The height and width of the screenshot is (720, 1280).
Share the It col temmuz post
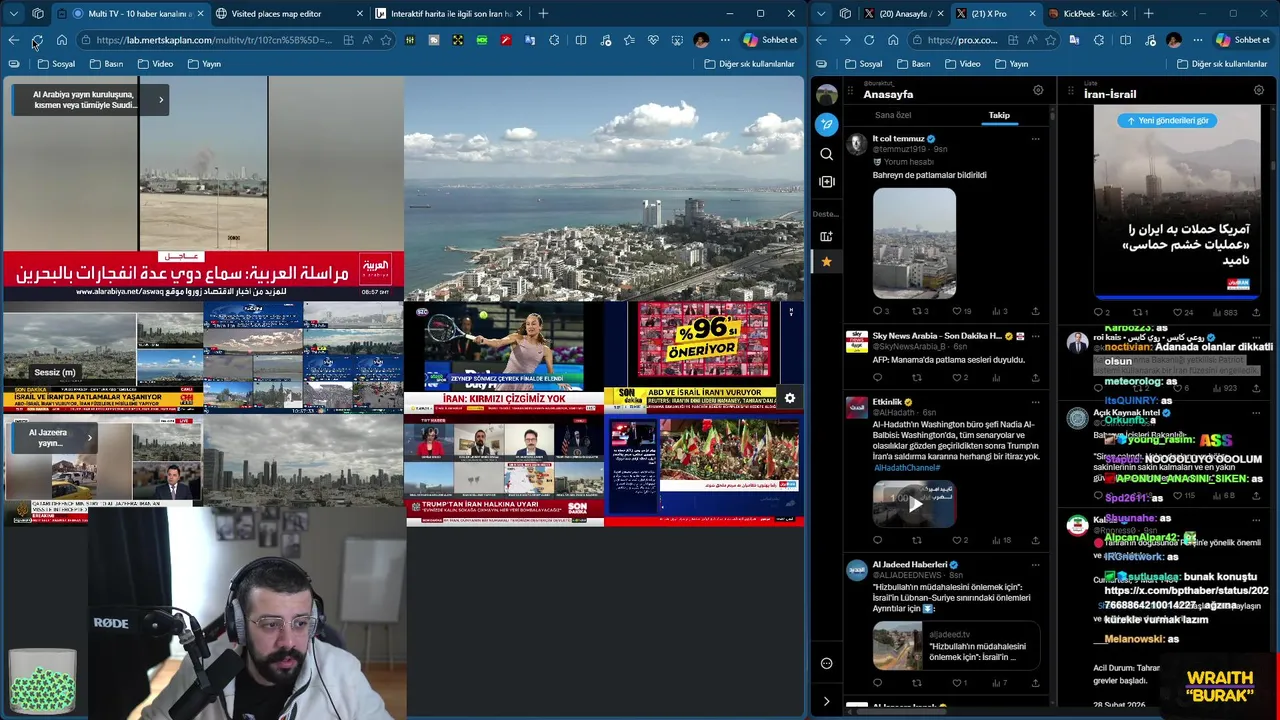[1035, 311]
